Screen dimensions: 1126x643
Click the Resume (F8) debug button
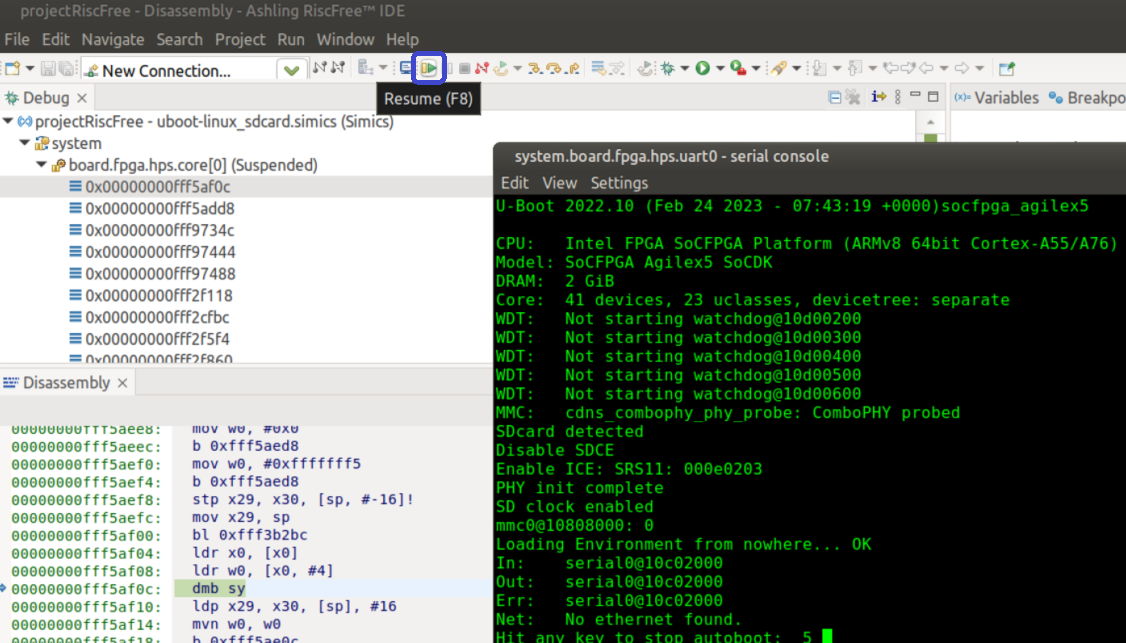click(x=429, y=68)
